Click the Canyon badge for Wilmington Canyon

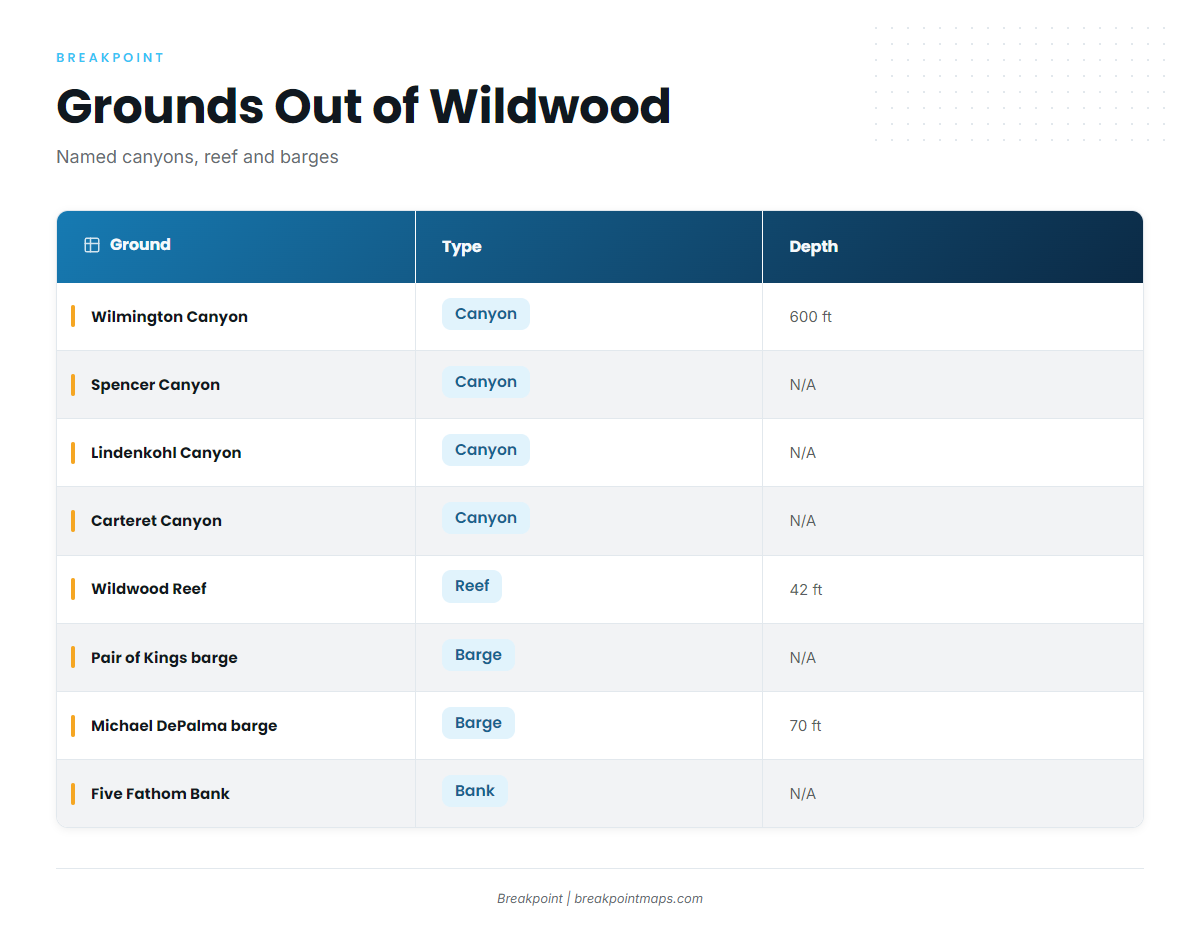click(x=486, y=314)
